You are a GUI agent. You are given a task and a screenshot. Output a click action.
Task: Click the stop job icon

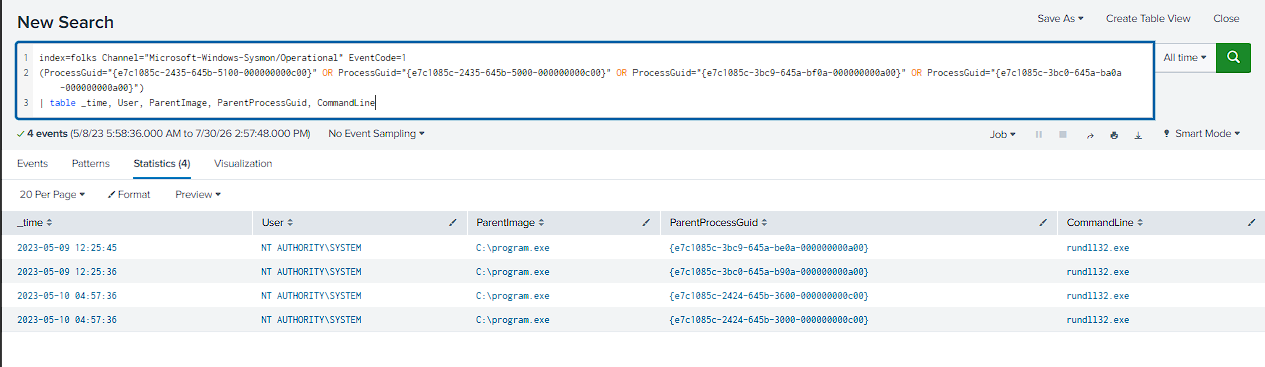pos(1063,134)
